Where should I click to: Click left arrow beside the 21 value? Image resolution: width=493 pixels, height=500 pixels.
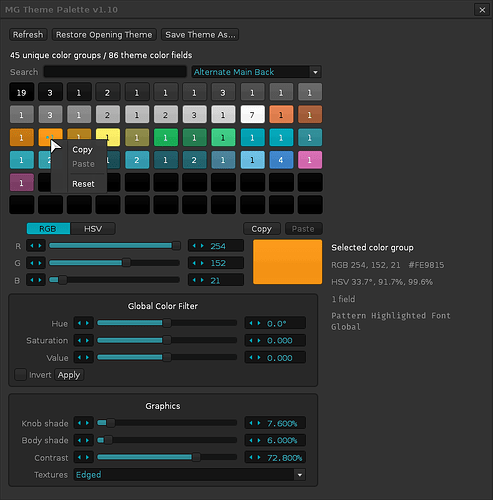coord(194,280)
